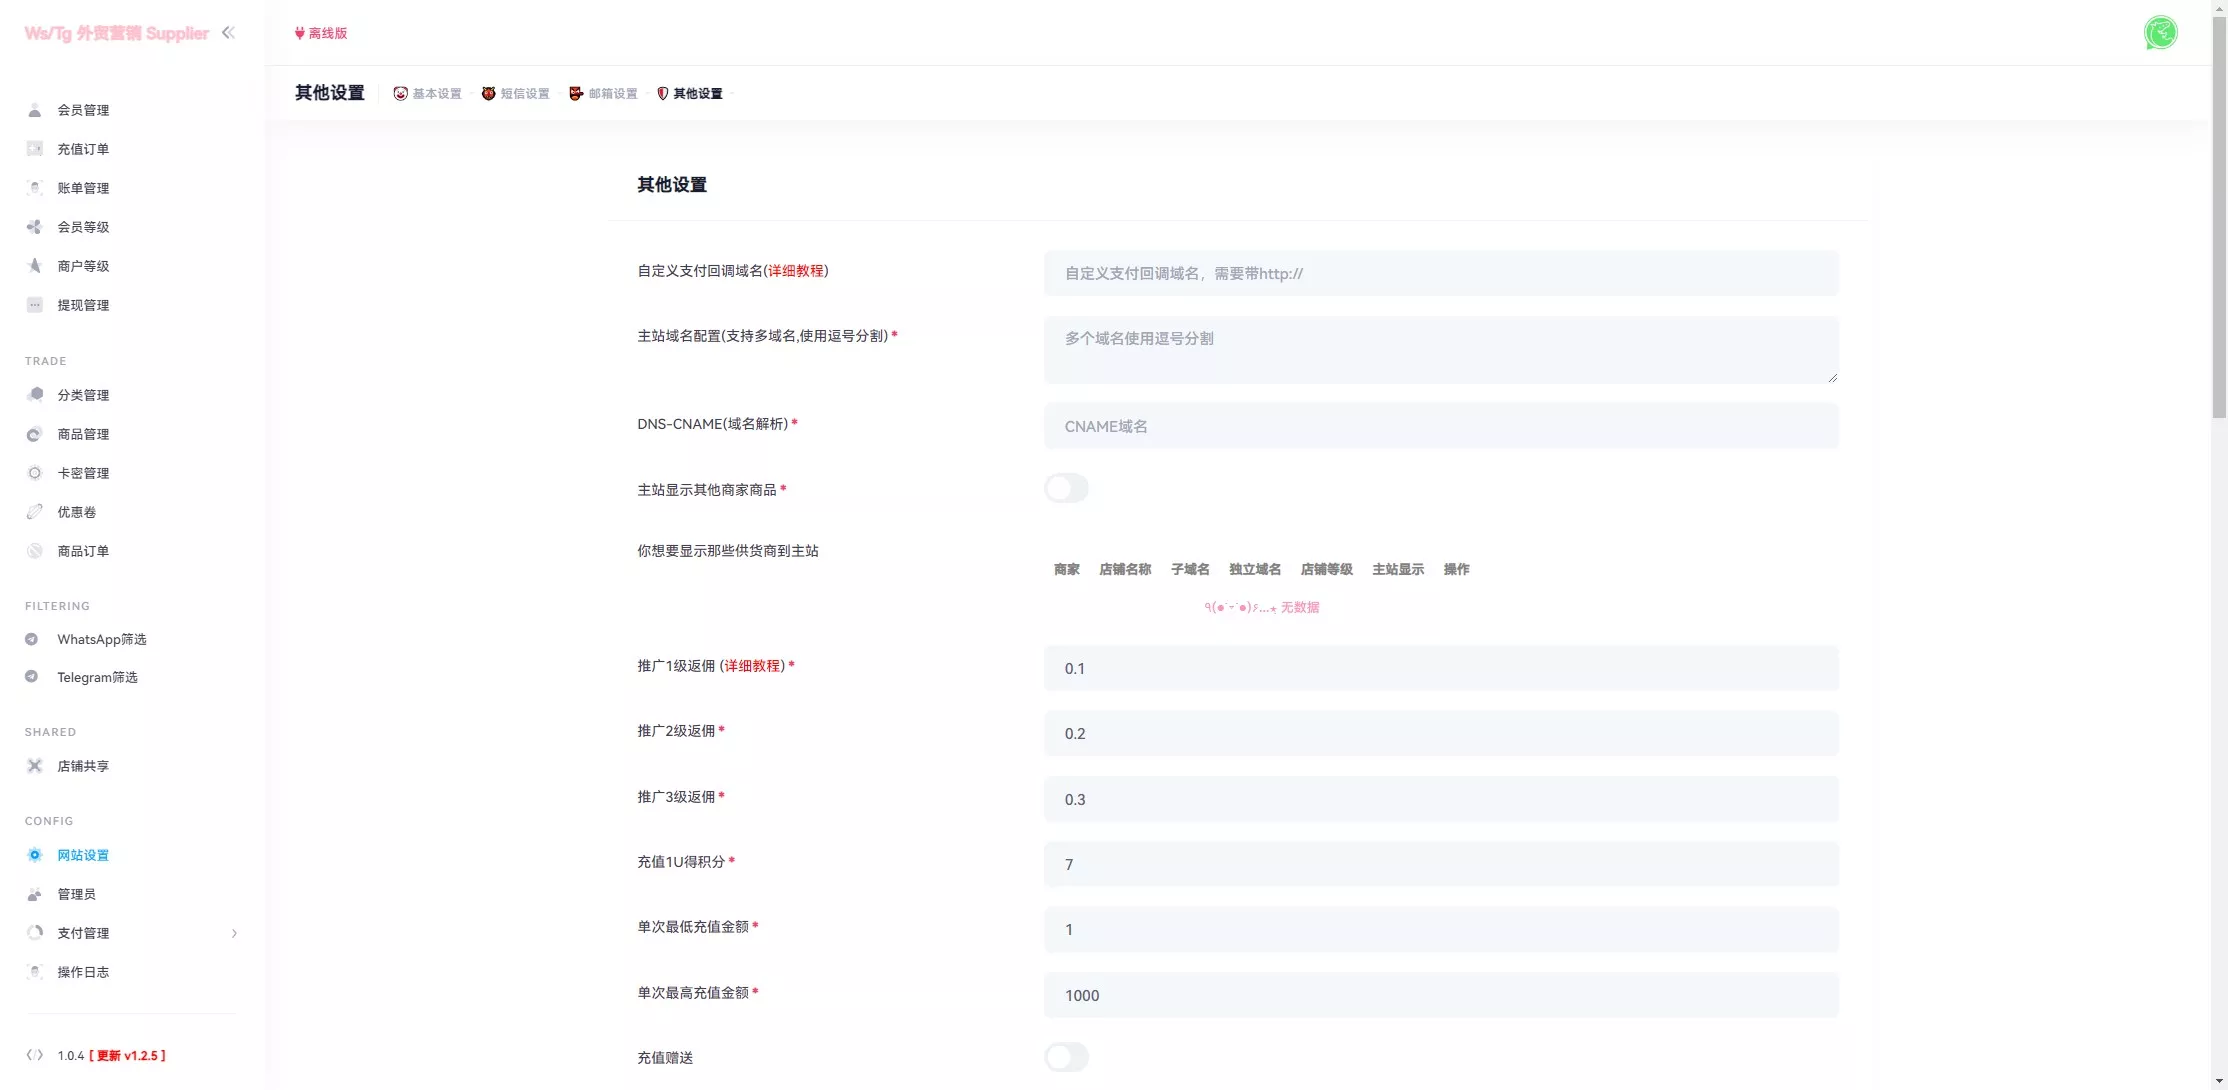
Task: Click the 网站设置 gear icon
Action: click(x=35, y=855)
